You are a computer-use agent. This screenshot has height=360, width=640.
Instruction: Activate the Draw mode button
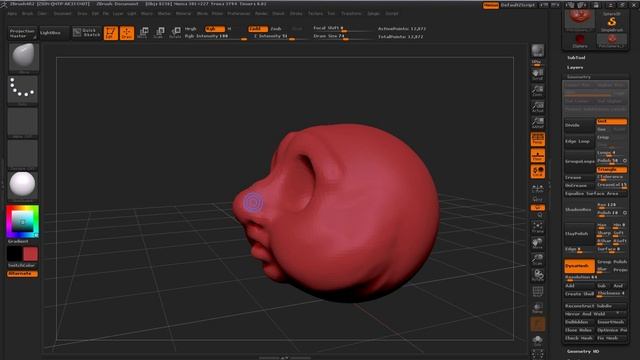point(127,33)
